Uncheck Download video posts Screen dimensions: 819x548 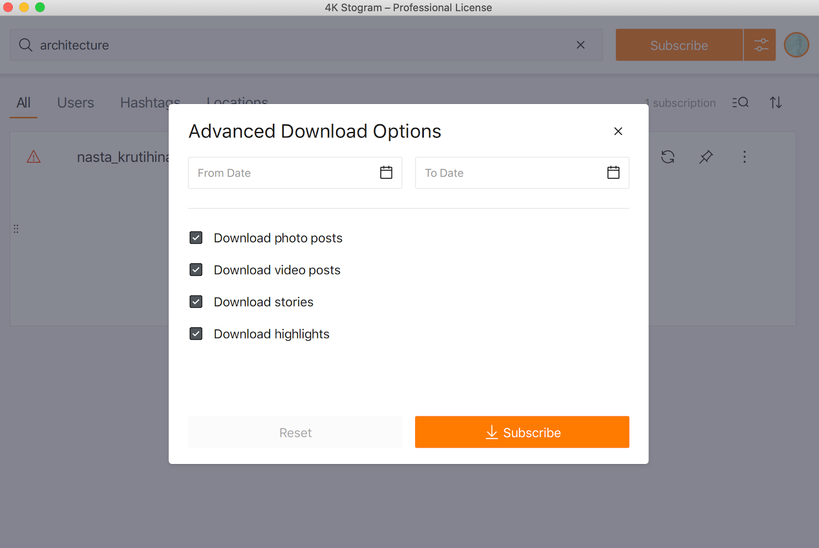196,270
